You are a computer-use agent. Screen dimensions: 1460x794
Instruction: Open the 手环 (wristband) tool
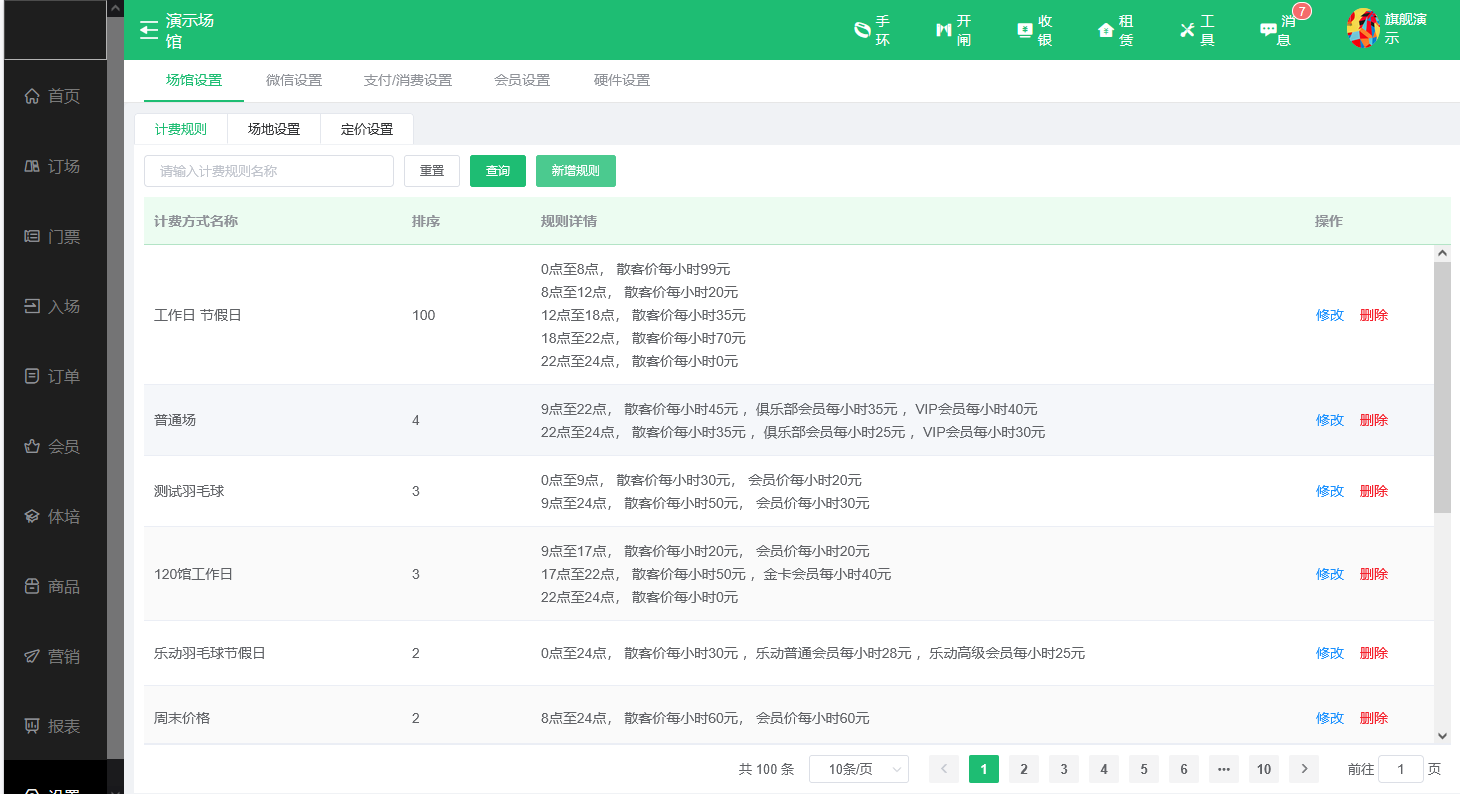tap(871, 29)
